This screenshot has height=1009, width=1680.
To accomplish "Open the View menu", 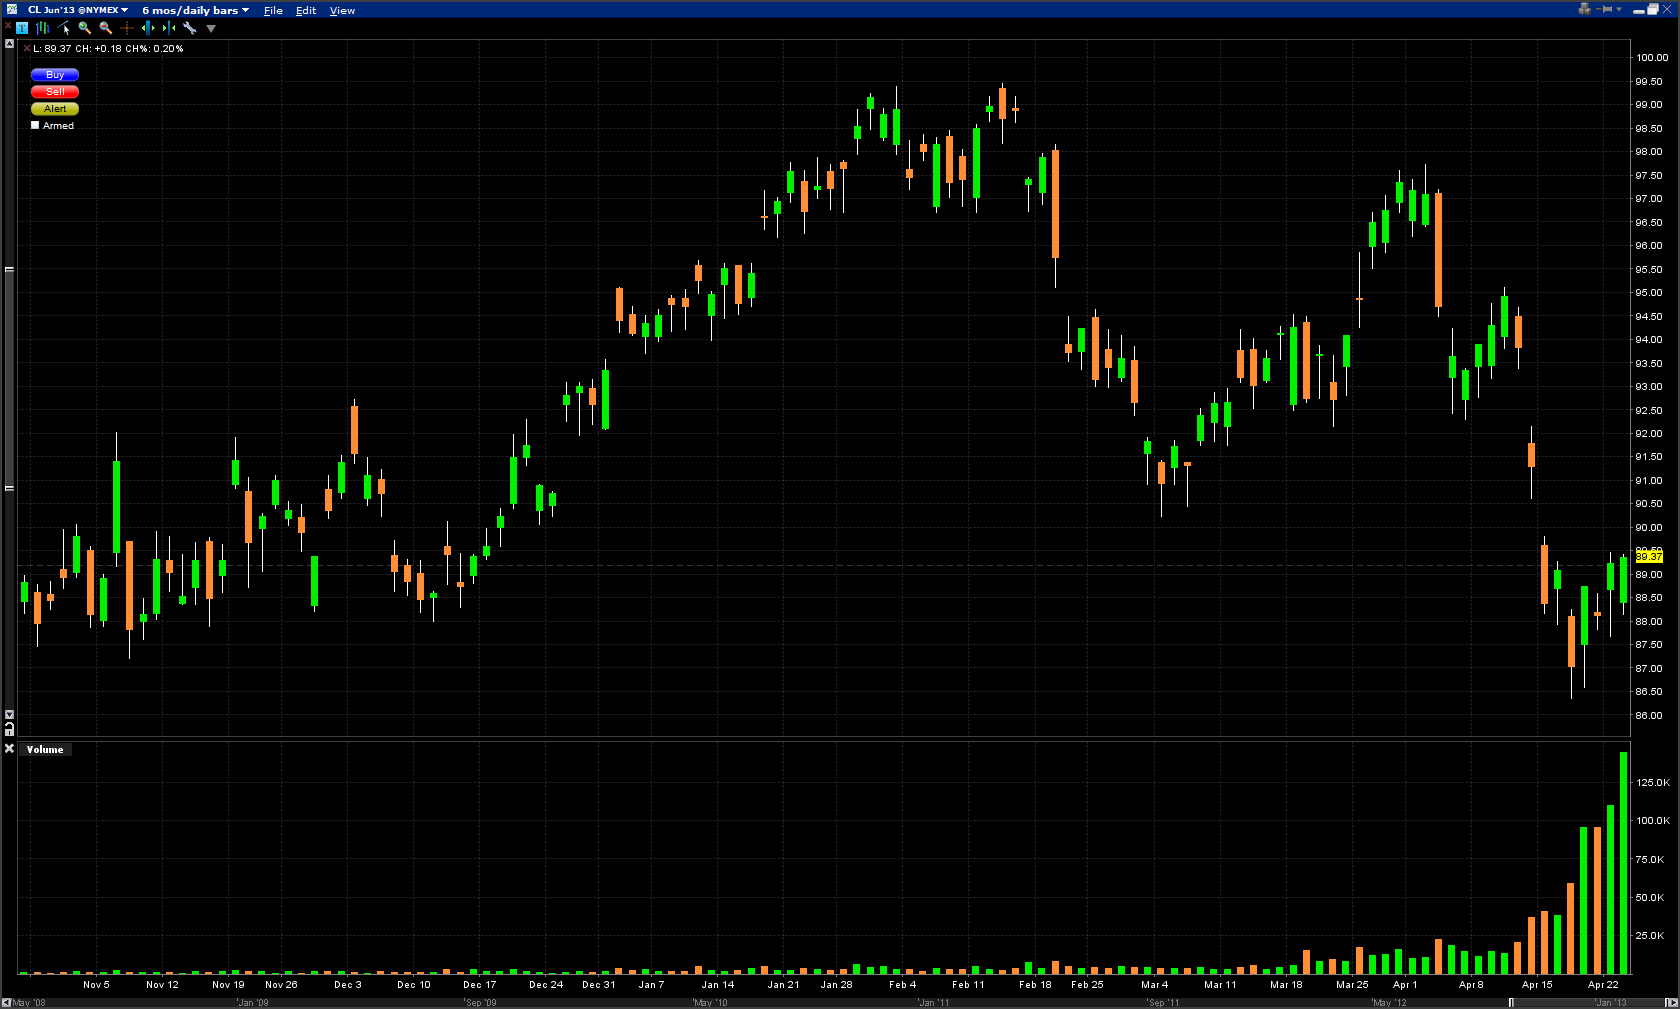I will 342,10.
